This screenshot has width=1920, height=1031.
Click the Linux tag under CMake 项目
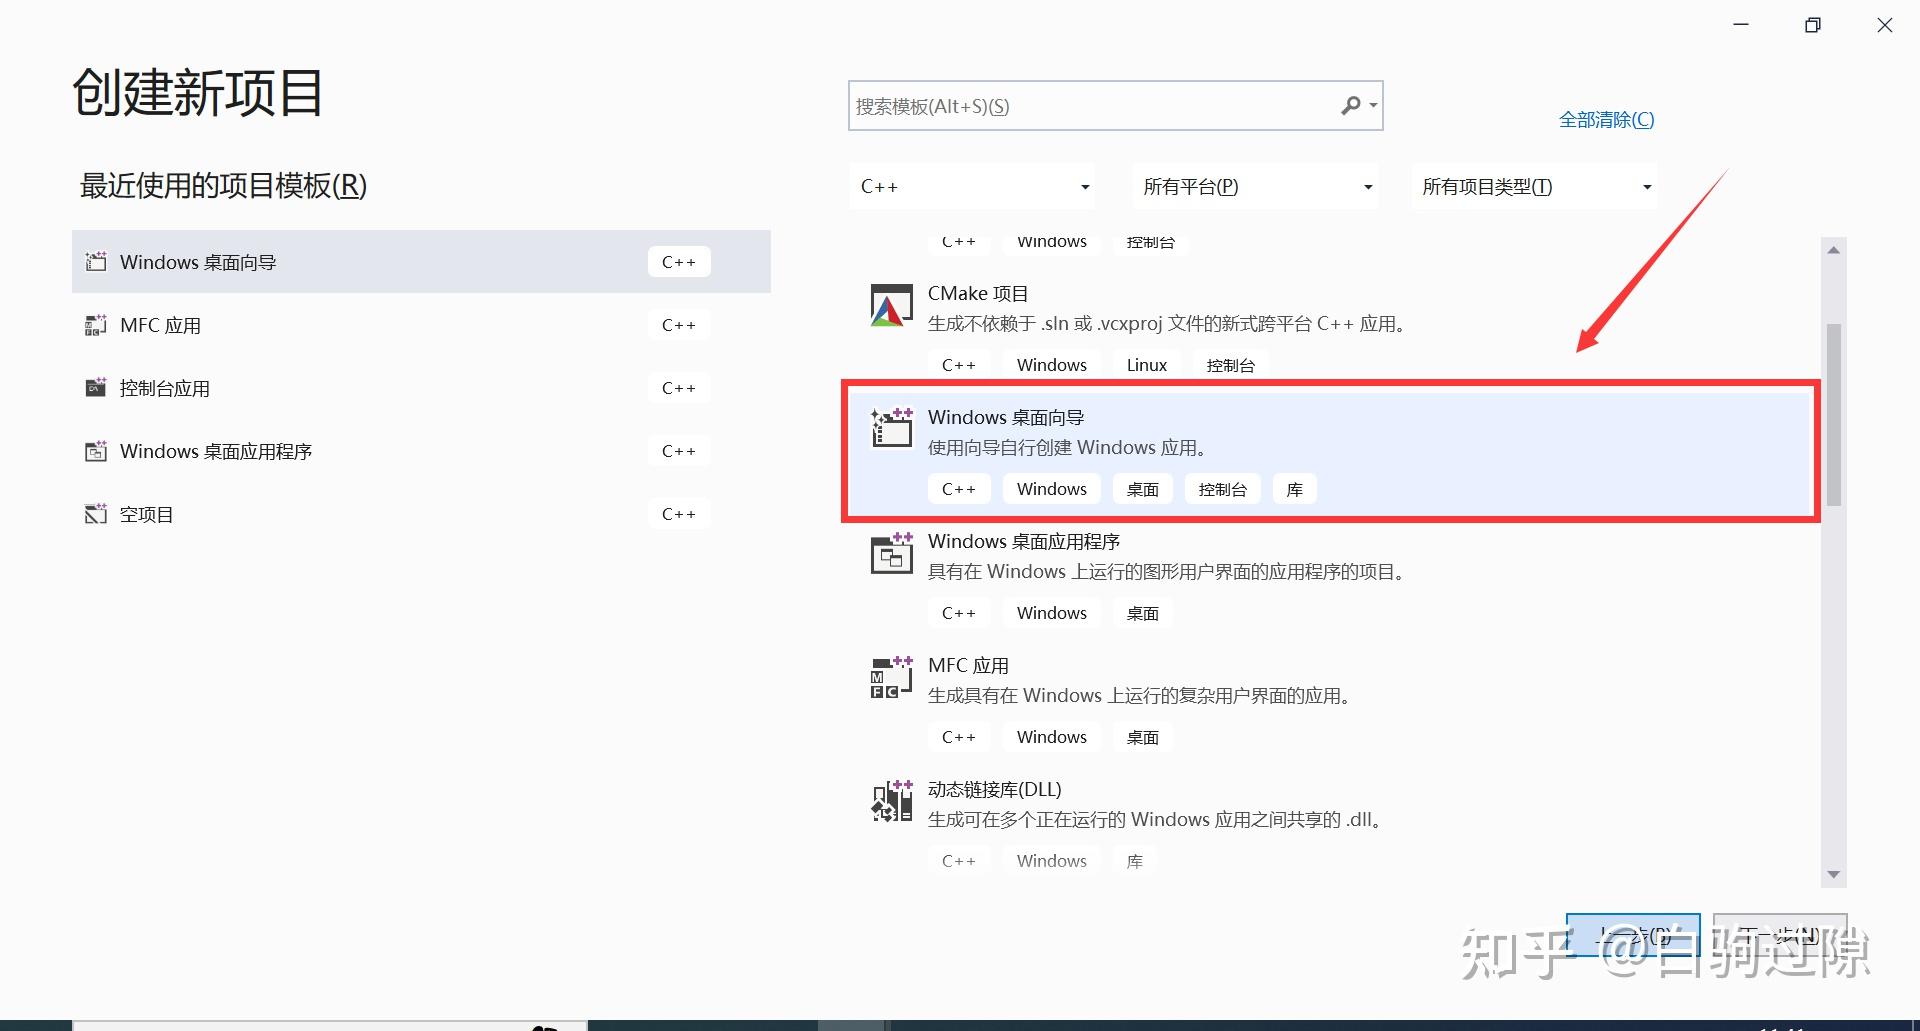[x=1147, y=365]
